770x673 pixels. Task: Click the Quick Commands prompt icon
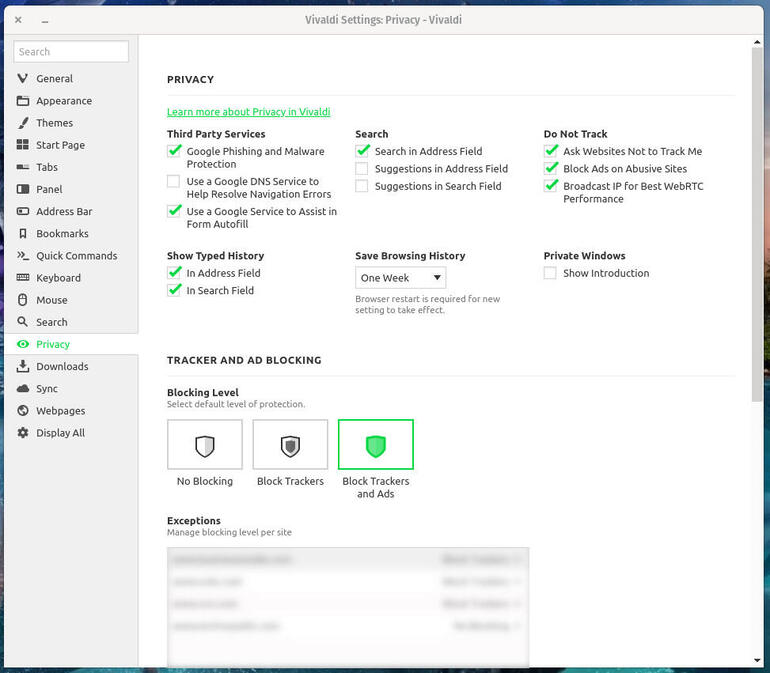[23, 255]
